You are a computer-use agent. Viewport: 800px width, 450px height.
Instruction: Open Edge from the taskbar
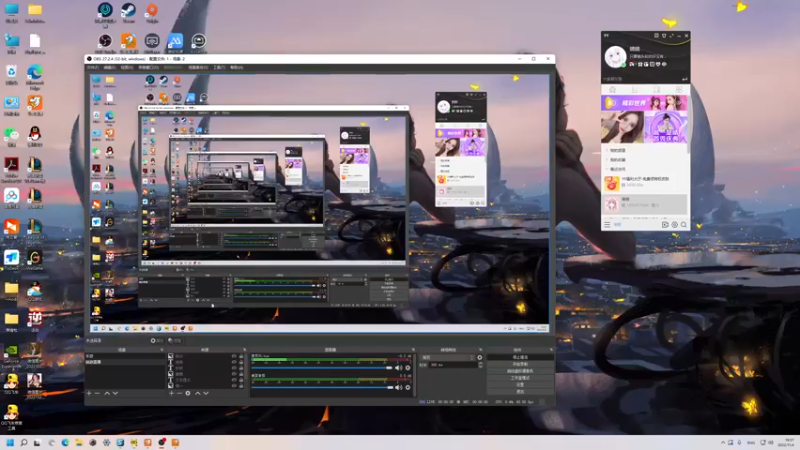point(65,442)
